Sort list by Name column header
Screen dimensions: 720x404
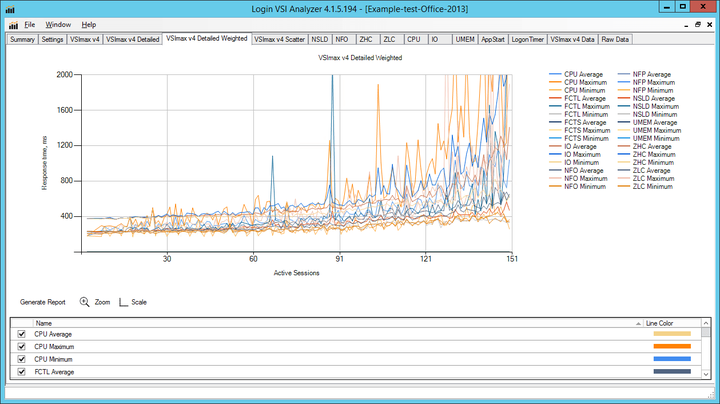(x=45, y=323)
